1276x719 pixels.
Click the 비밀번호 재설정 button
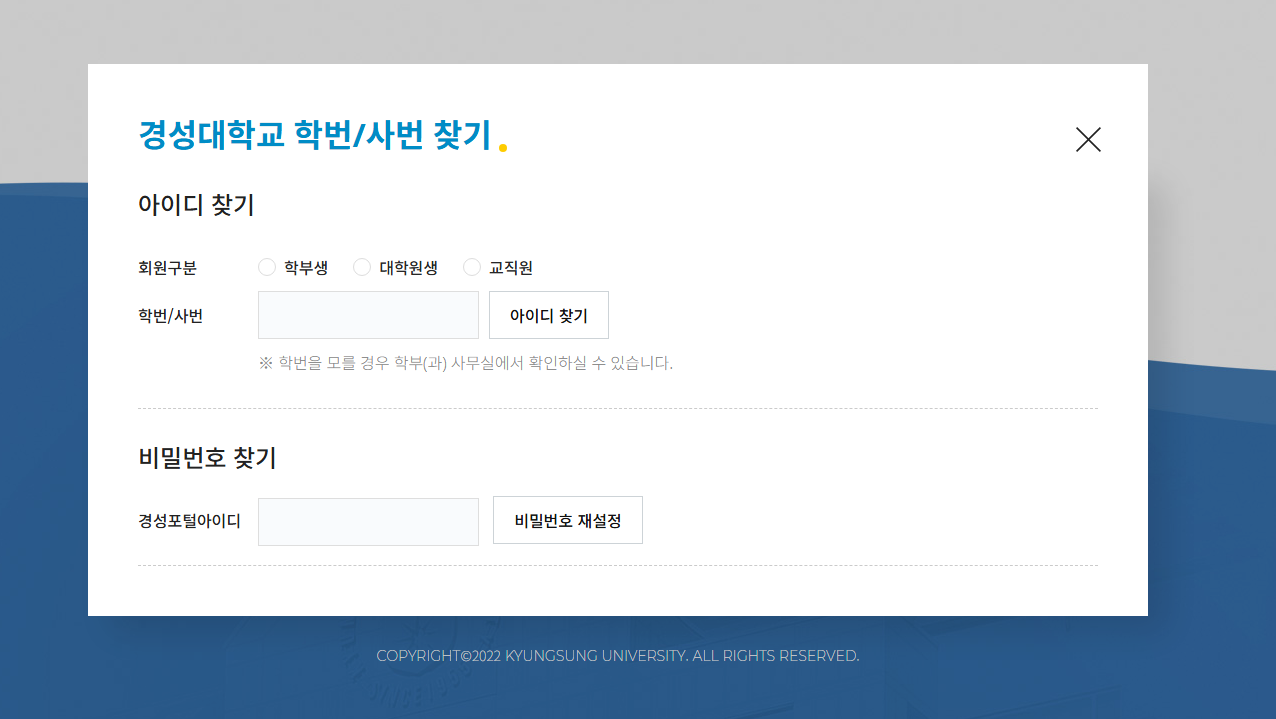point(568,520)
